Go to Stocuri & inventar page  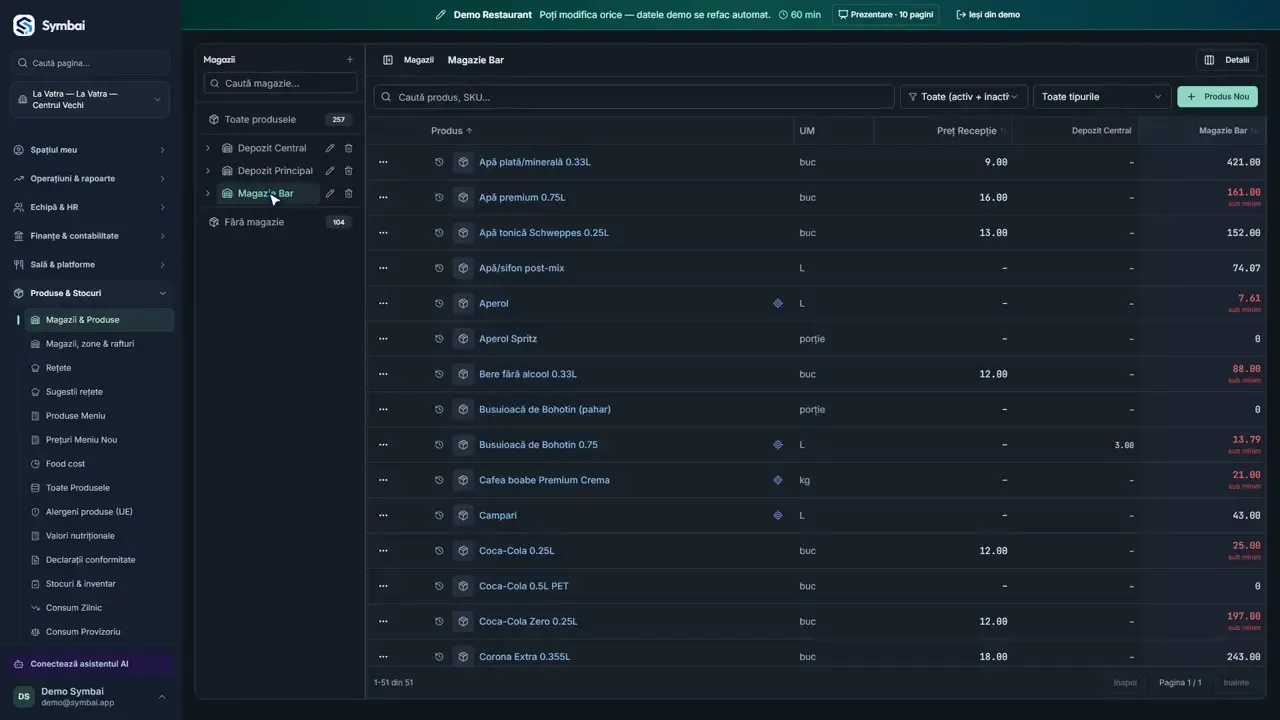point(80,584)
